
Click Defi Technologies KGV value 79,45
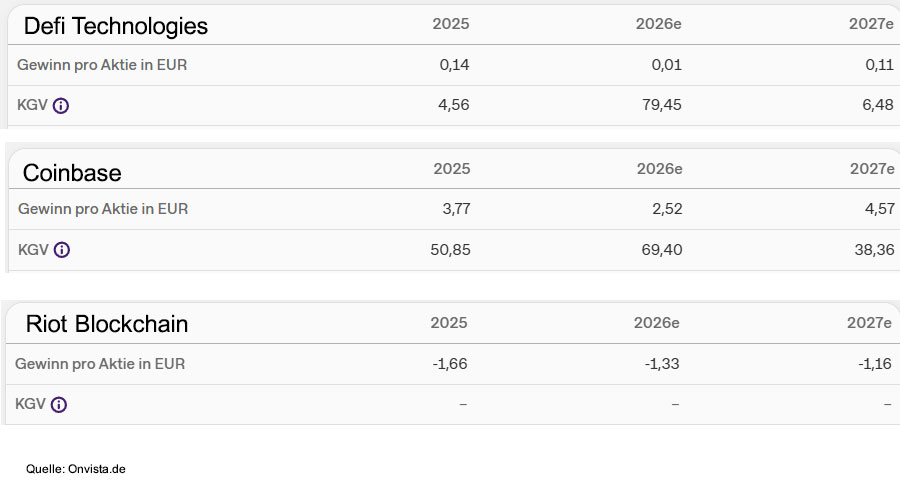point(660,104)
